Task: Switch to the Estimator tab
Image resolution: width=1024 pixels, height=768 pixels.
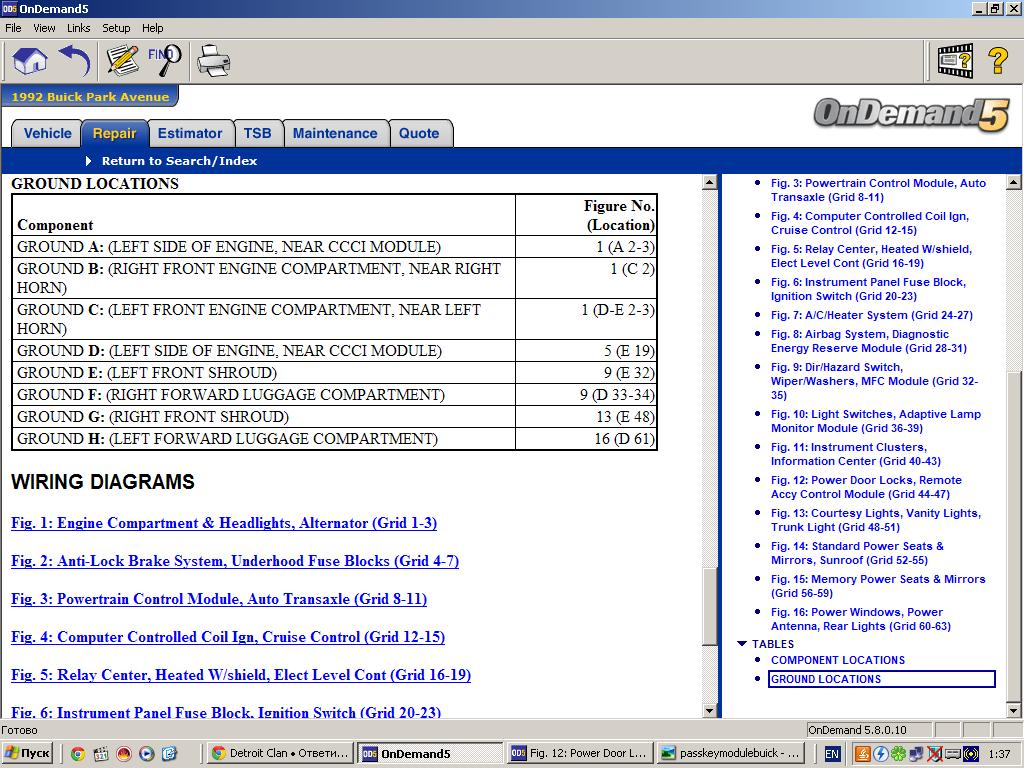Action: click(190, 133)
